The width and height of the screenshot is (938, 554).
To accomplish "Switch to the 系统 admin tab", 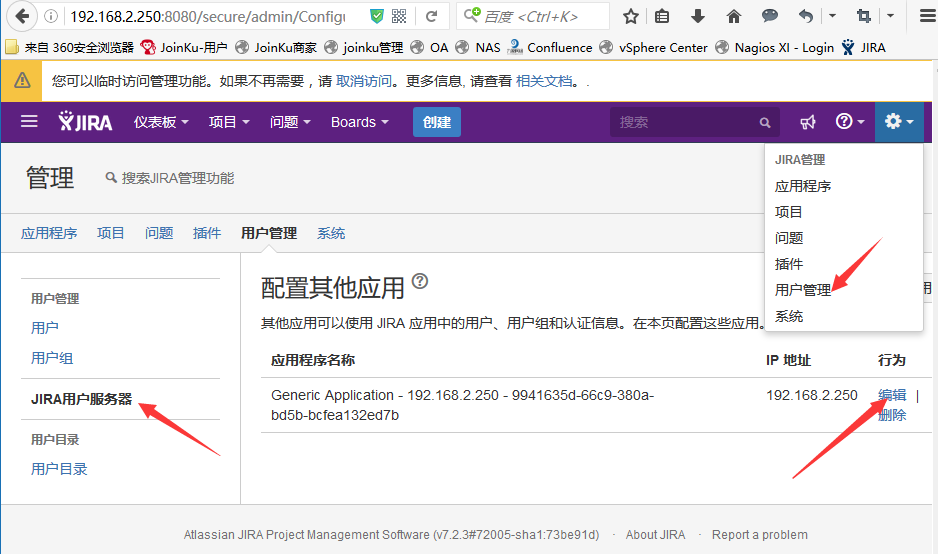I will coord(331,233).
